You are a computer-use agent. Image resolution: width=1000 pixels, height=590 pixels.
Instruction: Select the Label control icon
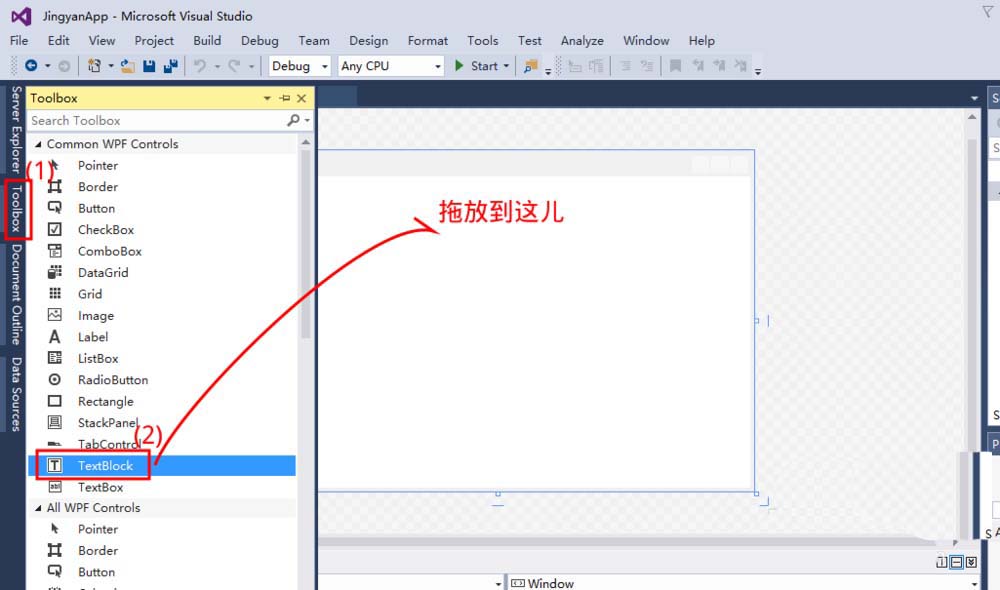click(x=55, y=337)
